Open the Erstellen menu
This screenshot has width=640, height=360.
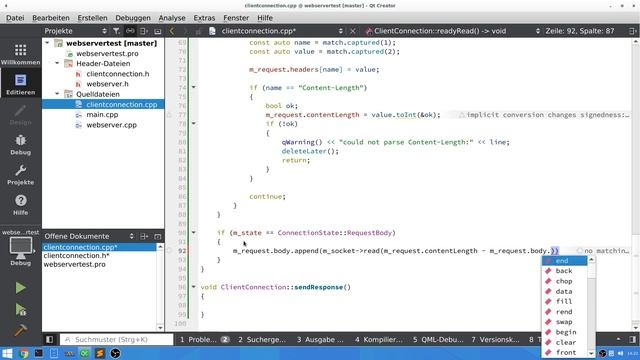point(92,18)
